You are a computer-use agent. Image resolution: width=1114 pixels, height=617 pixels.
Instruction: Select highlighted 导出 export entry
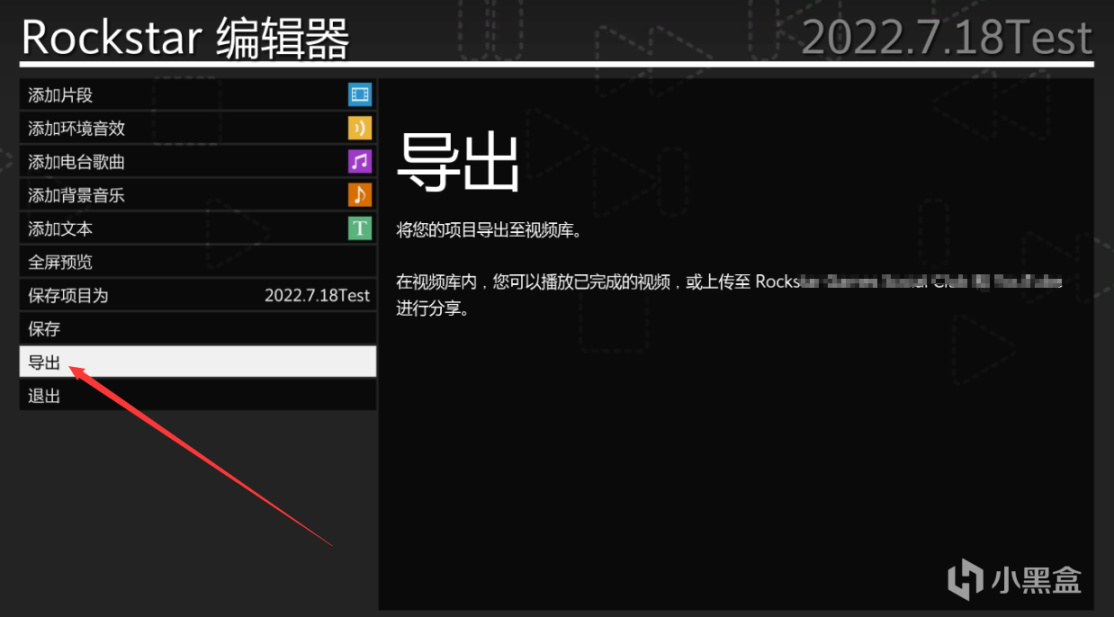click(x=198, y=362)
